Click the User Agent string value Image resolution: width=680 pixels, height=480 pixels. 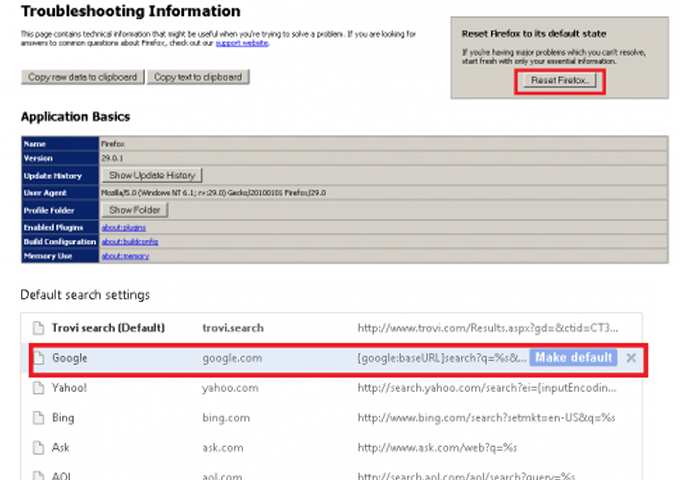[213, 193]
